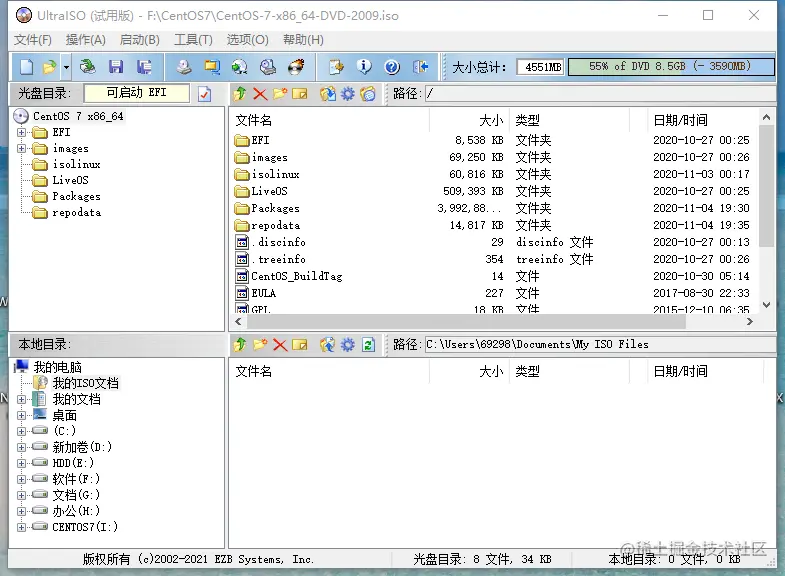This screenshot has width=785, height=576.
Task: Open the dropdown arrow next to Open icon
Action: (66, 67)
